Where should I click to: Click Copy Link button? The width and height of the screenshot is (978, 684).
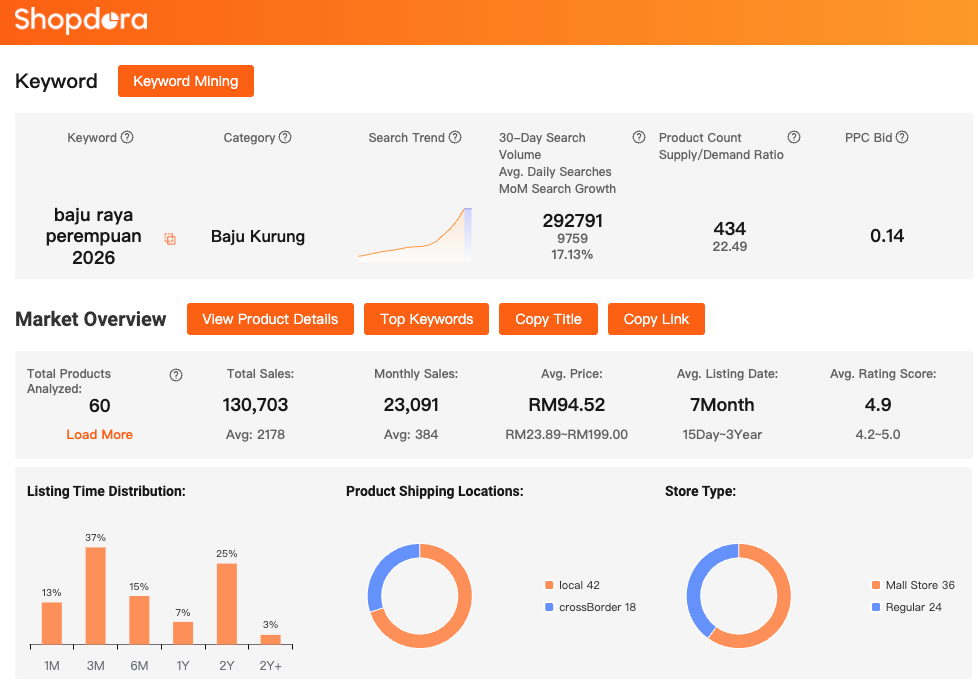pos(656,319)
